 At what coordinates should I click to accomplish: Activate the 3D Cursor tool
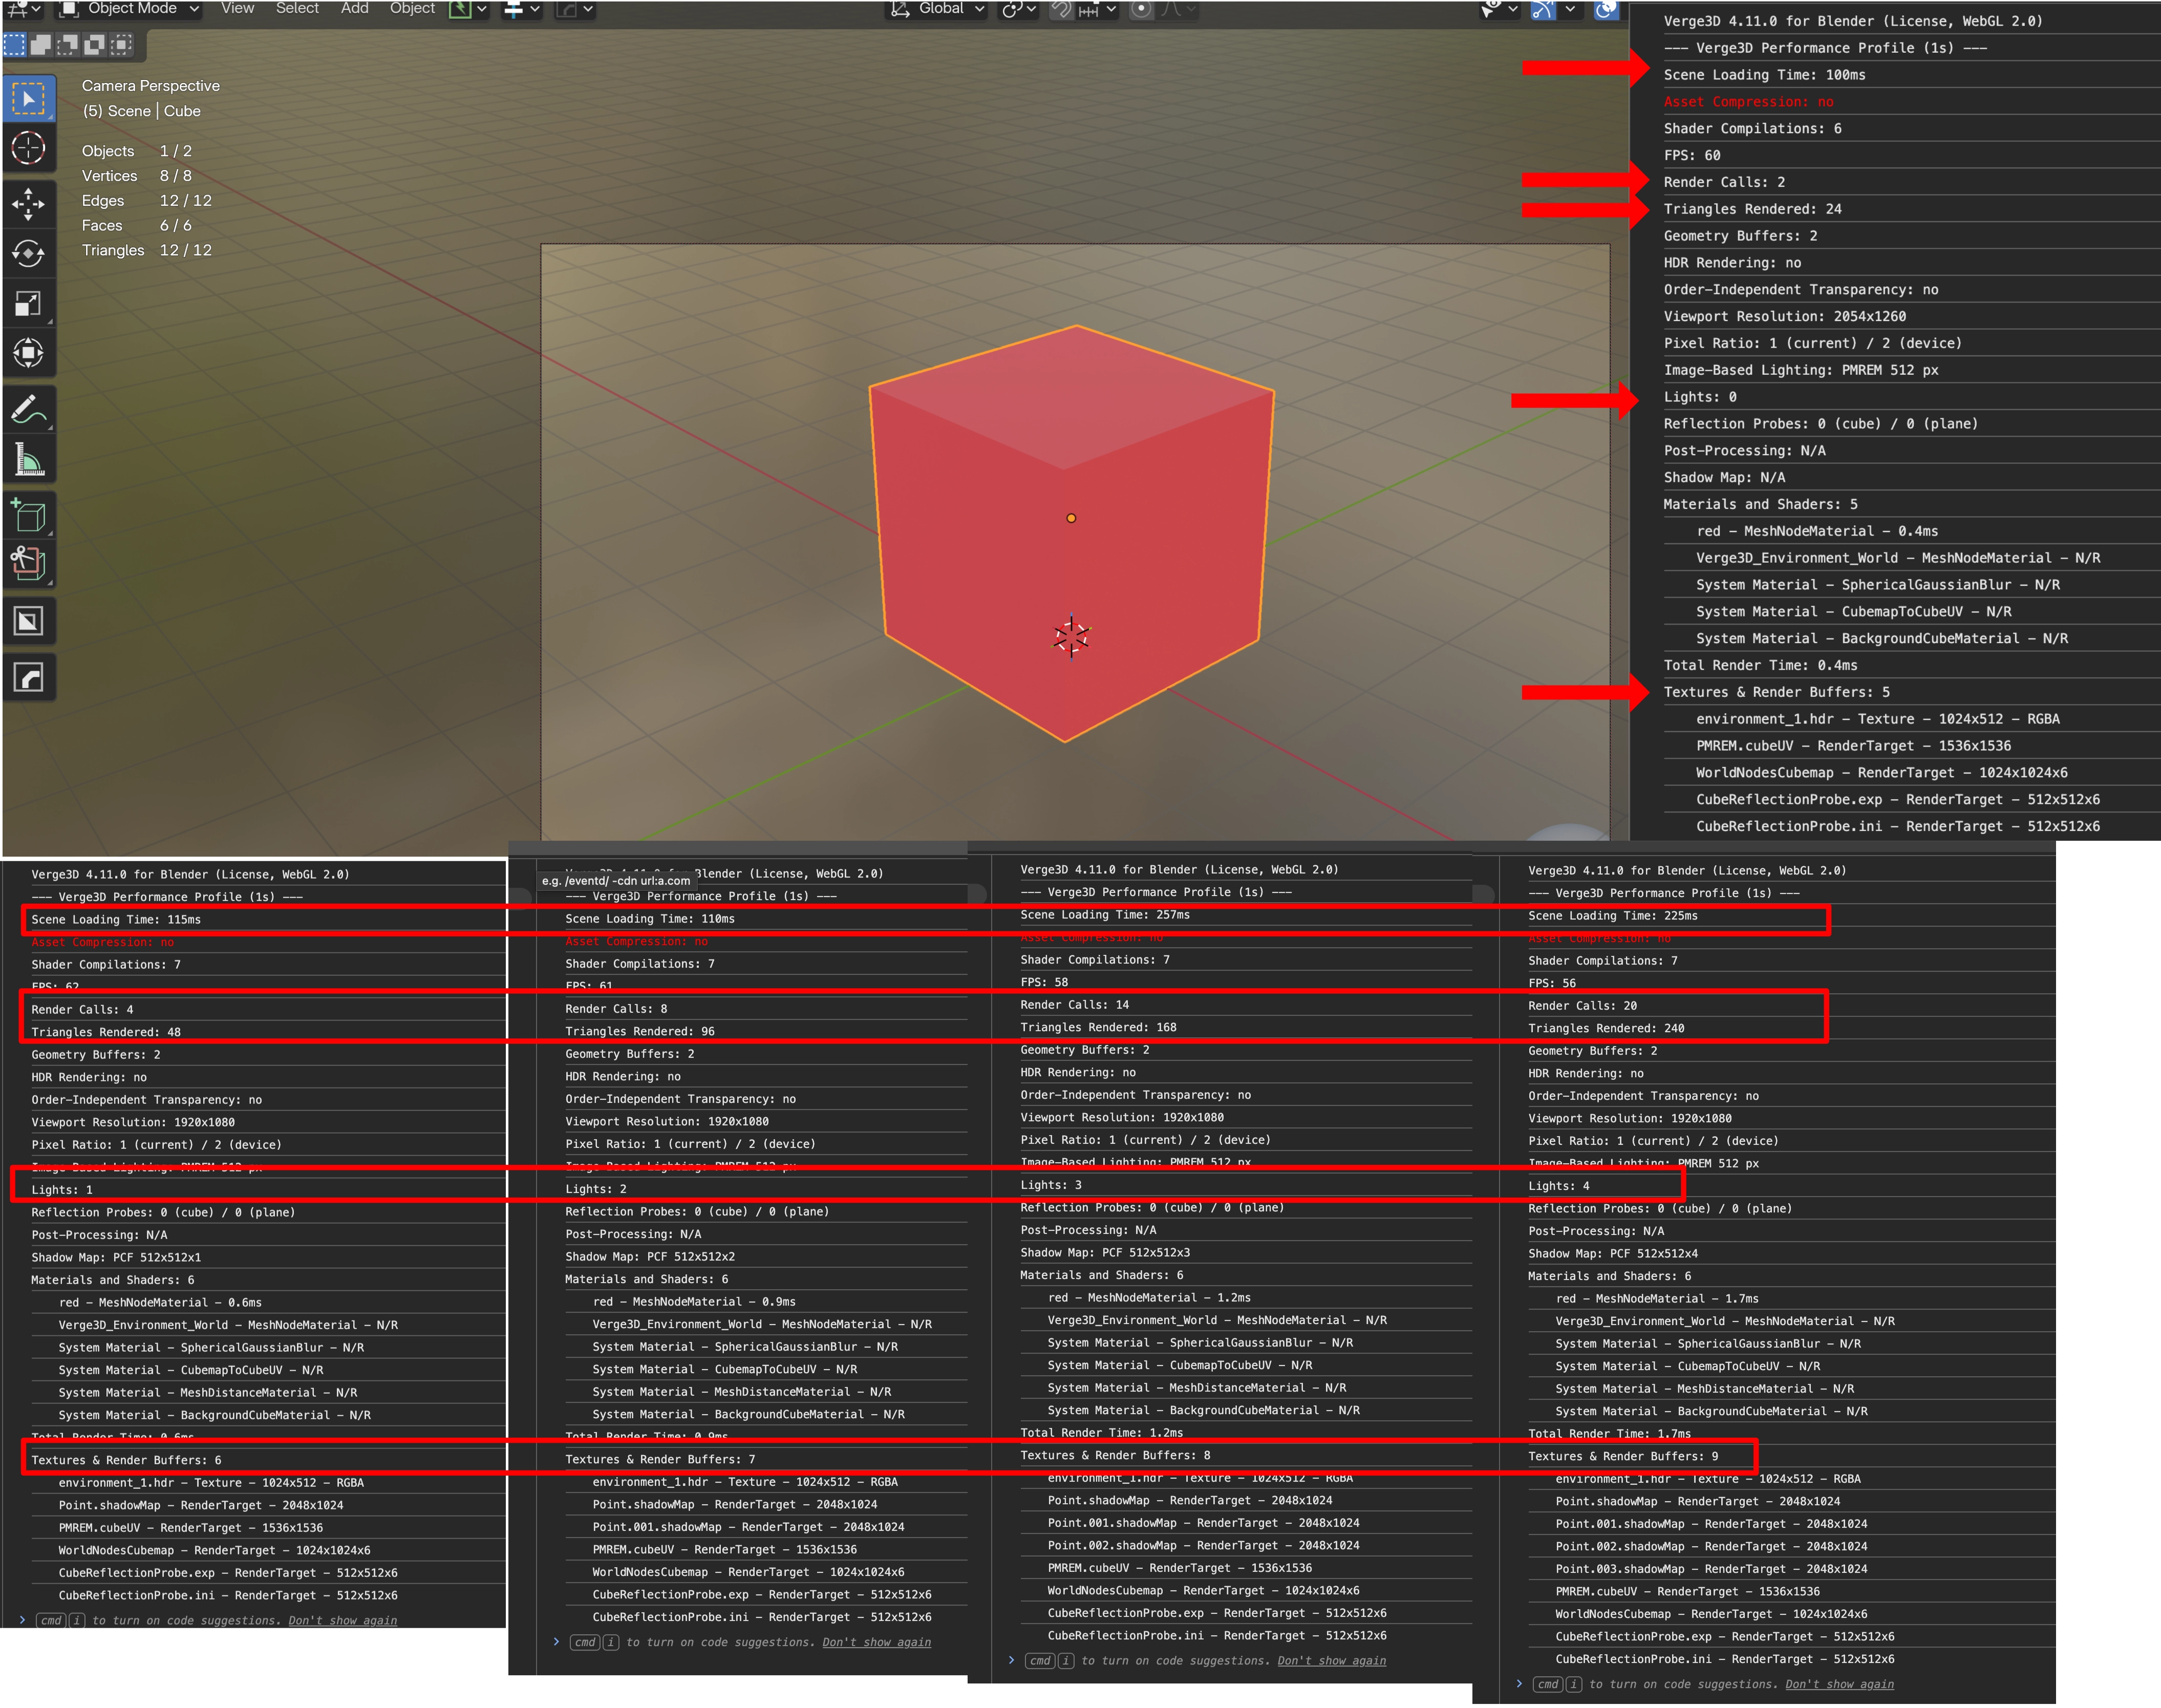(30, 148)
